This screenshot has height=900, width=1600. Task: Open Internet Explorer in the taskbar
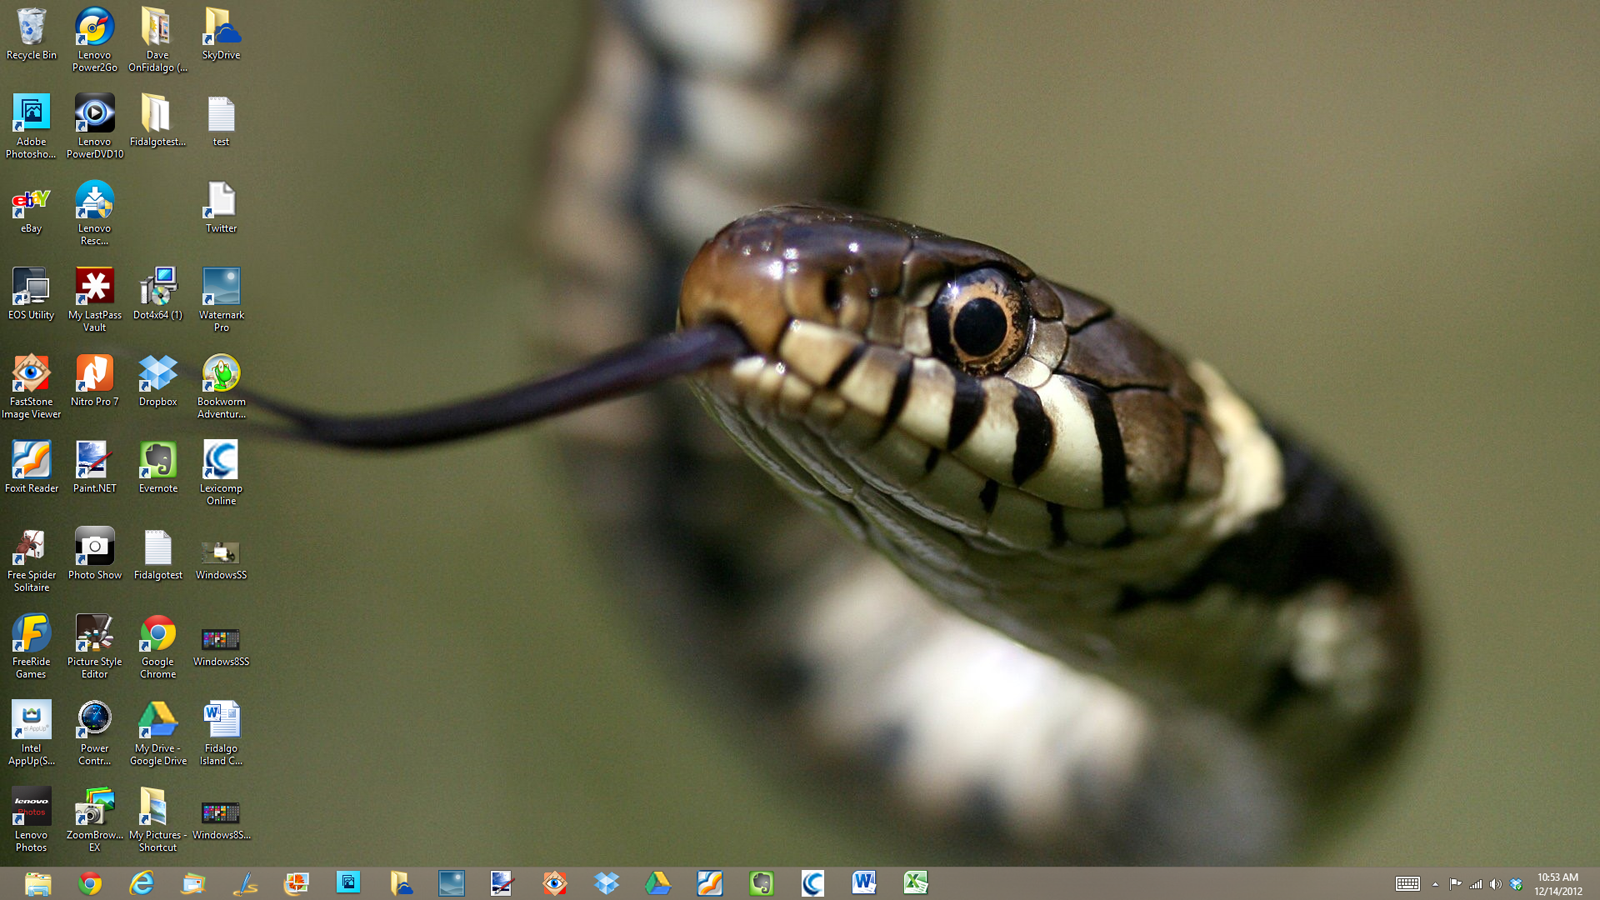click(142, 883)
